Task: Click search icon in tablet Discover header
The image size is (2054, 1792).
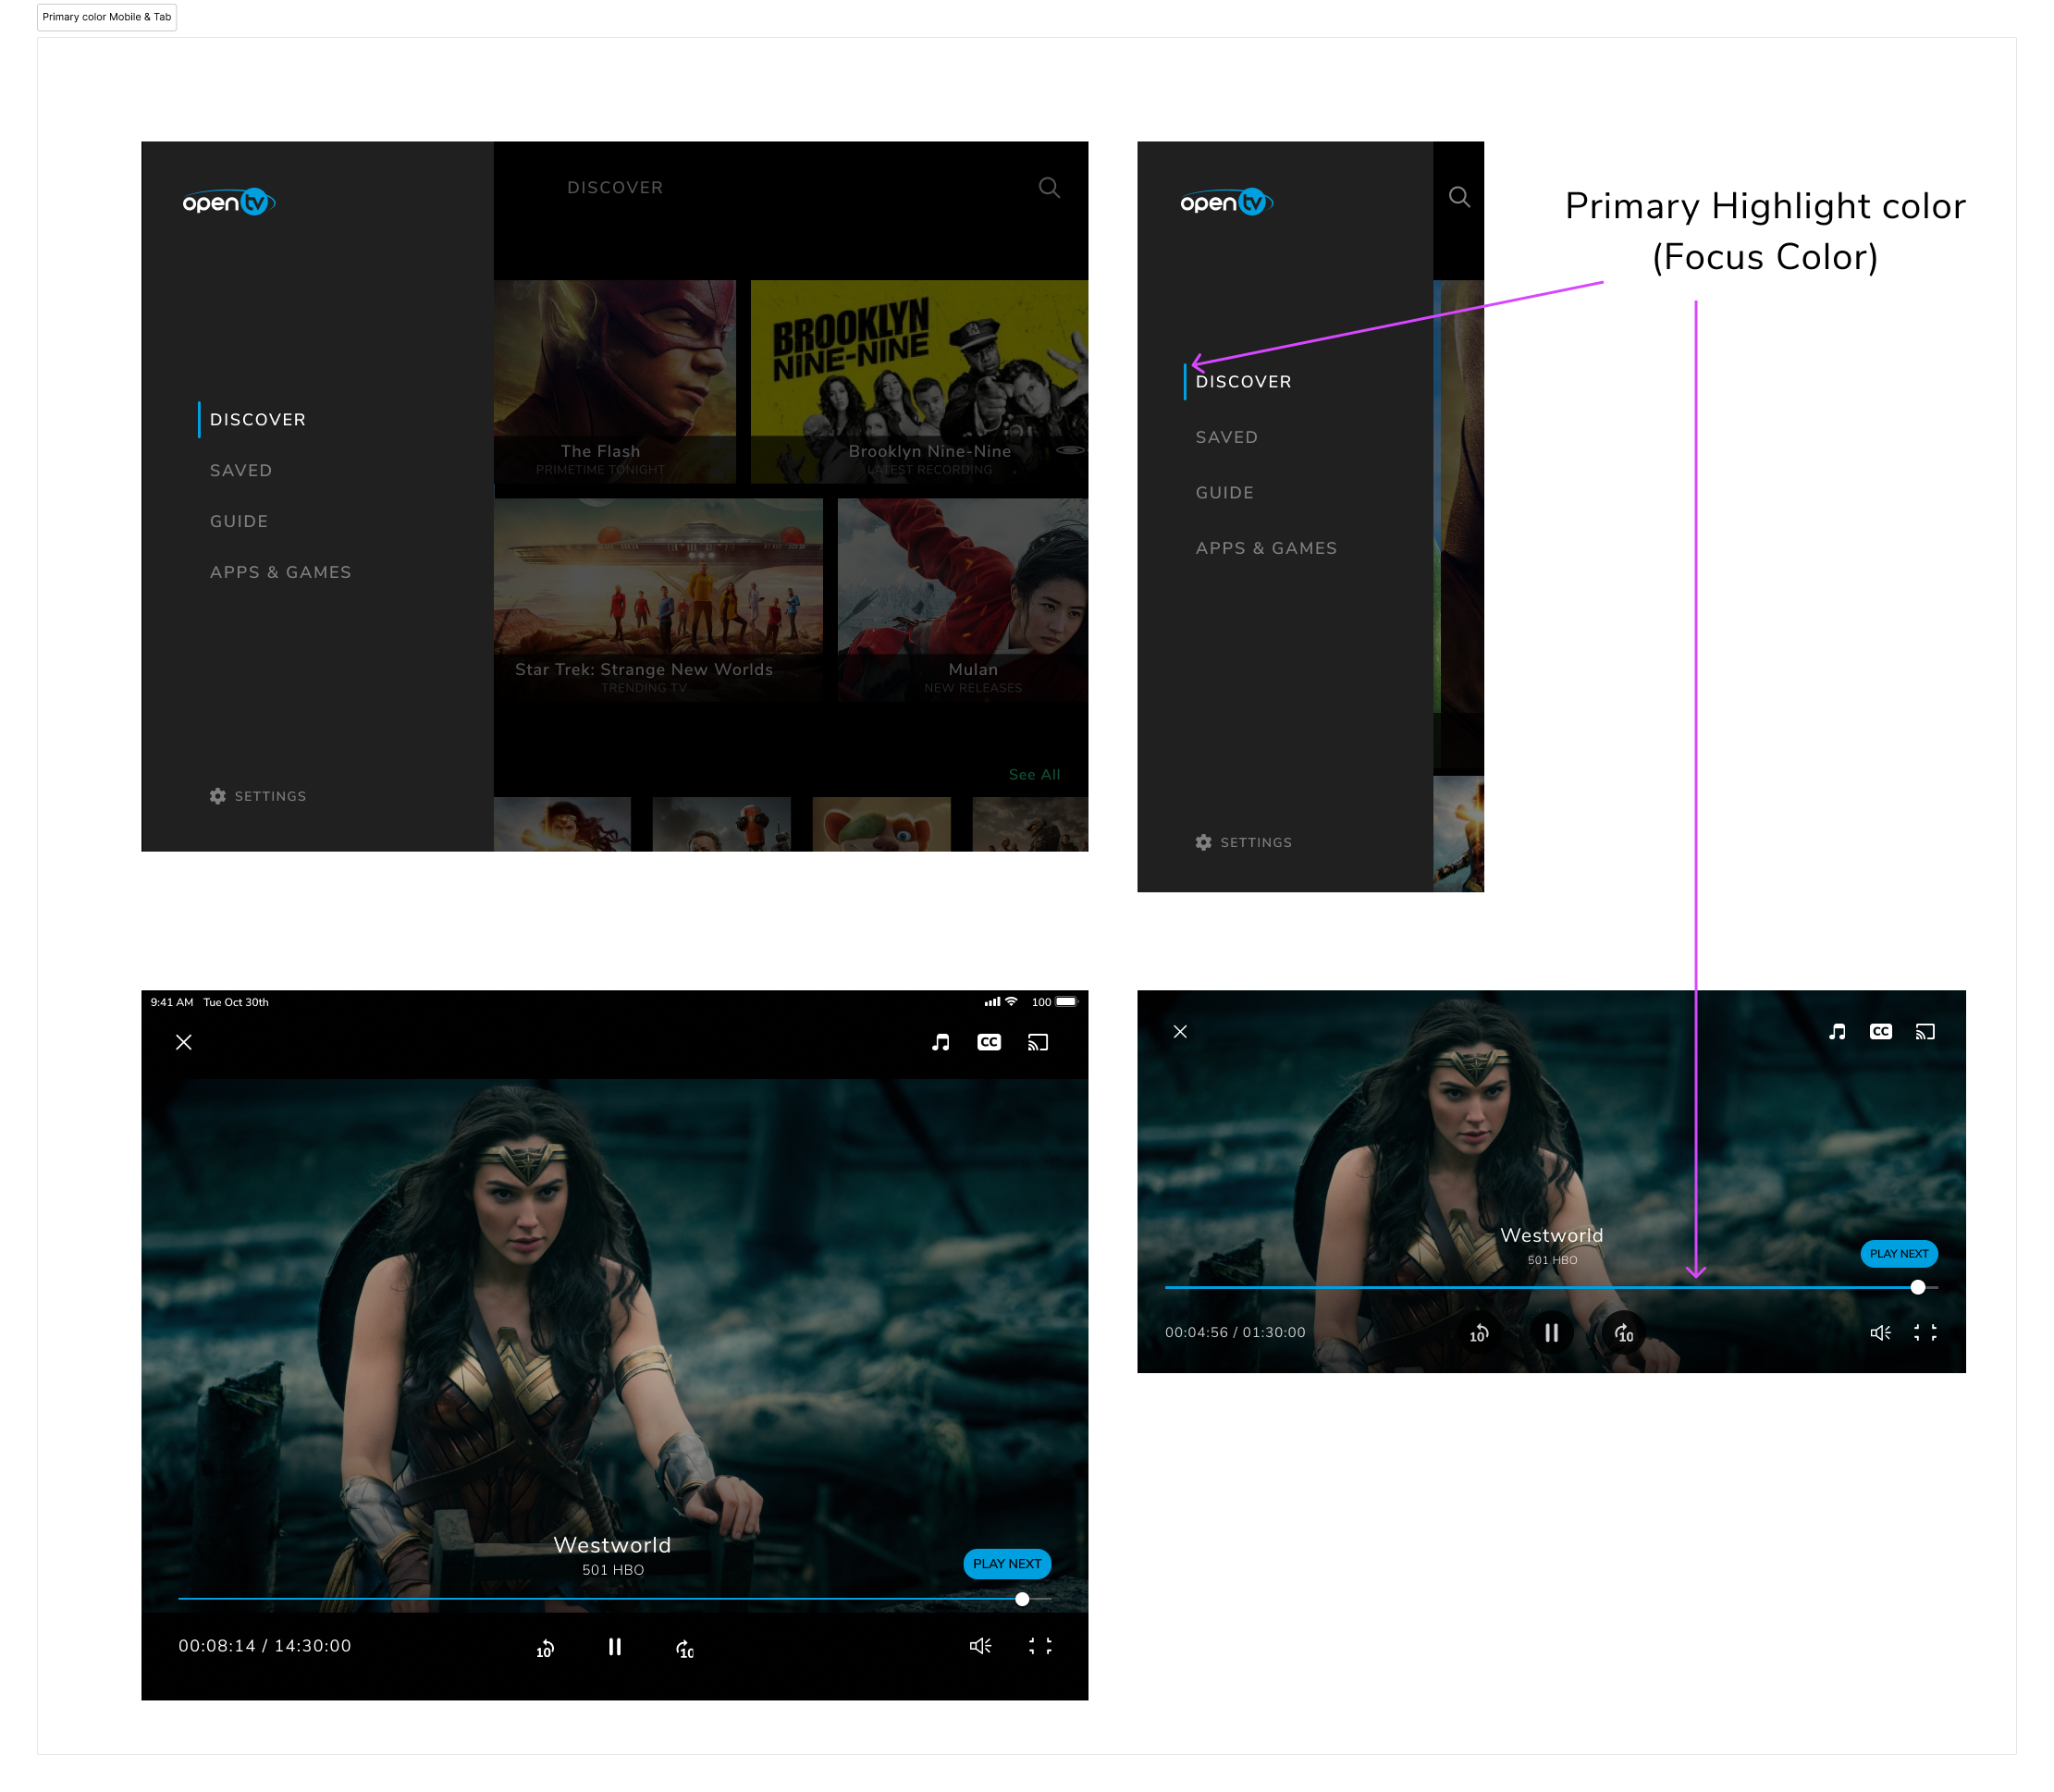Action: [x=1048, y=188]
